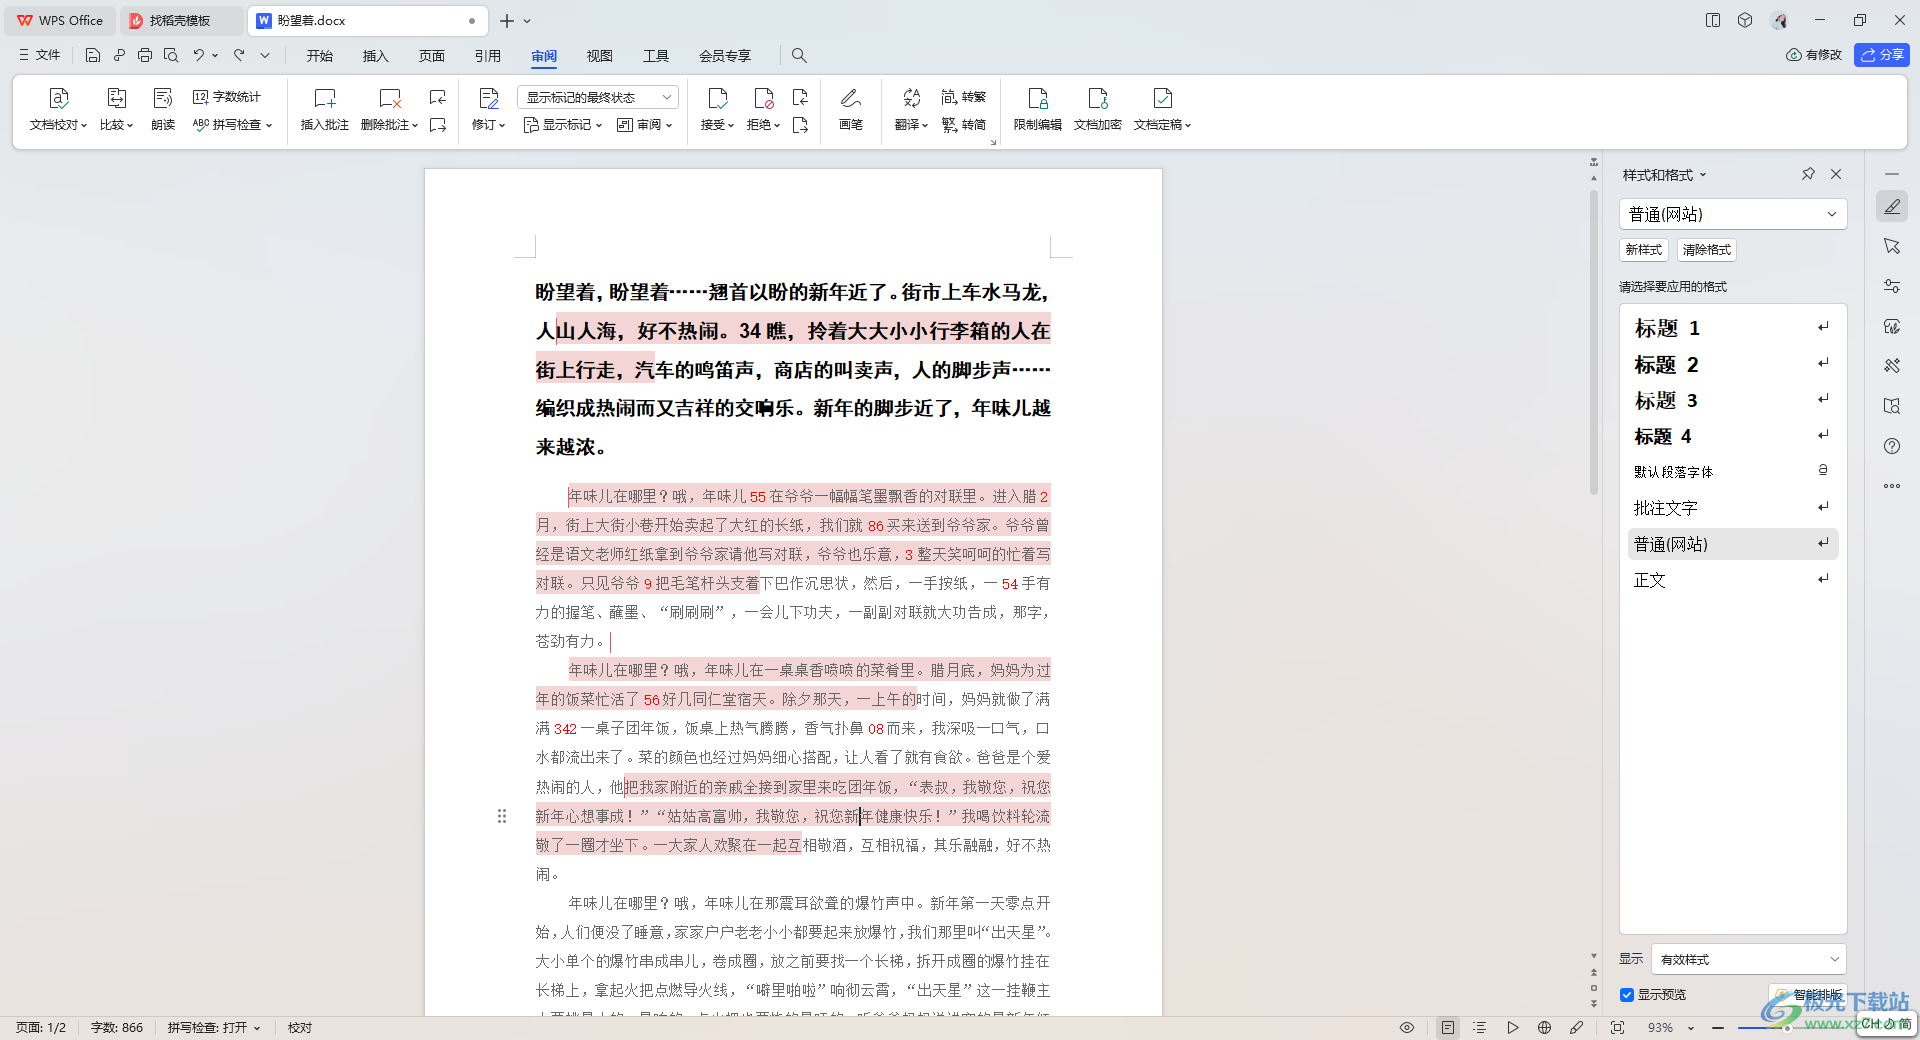Open the help icon in right sidebar
Viewport: 1920px width, 1040px height.
click(1892, 446)
